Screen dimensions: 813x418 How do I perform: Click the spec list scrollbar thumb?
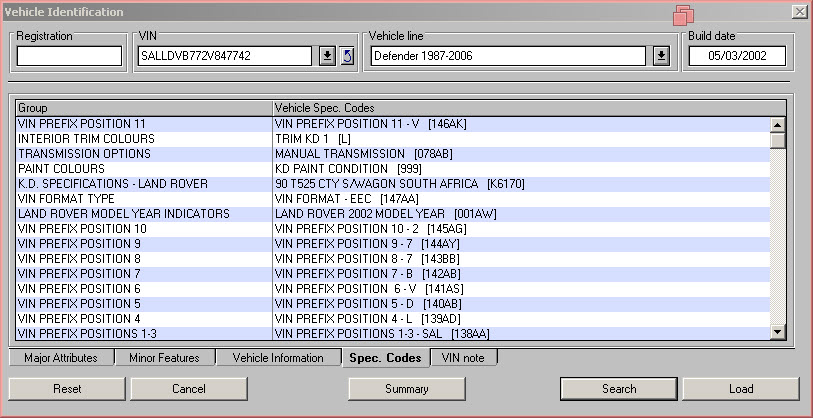pos(778,141)
